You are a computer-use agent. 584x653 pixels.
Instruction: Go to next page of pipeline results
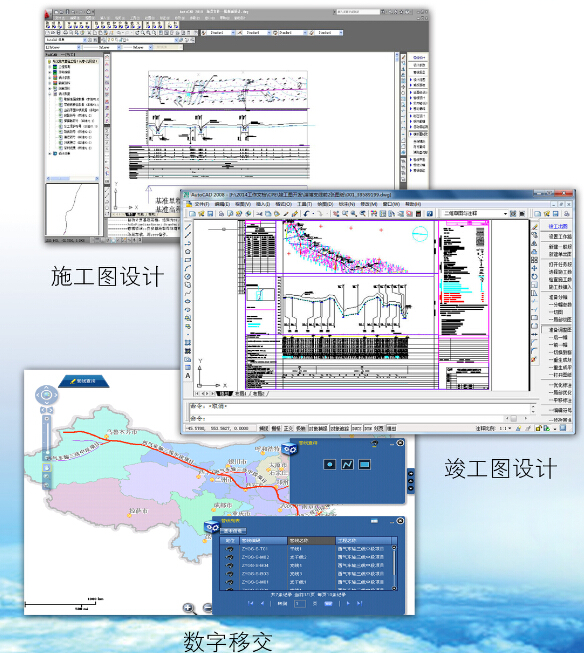pyautogui.click(x=348, y=603)
